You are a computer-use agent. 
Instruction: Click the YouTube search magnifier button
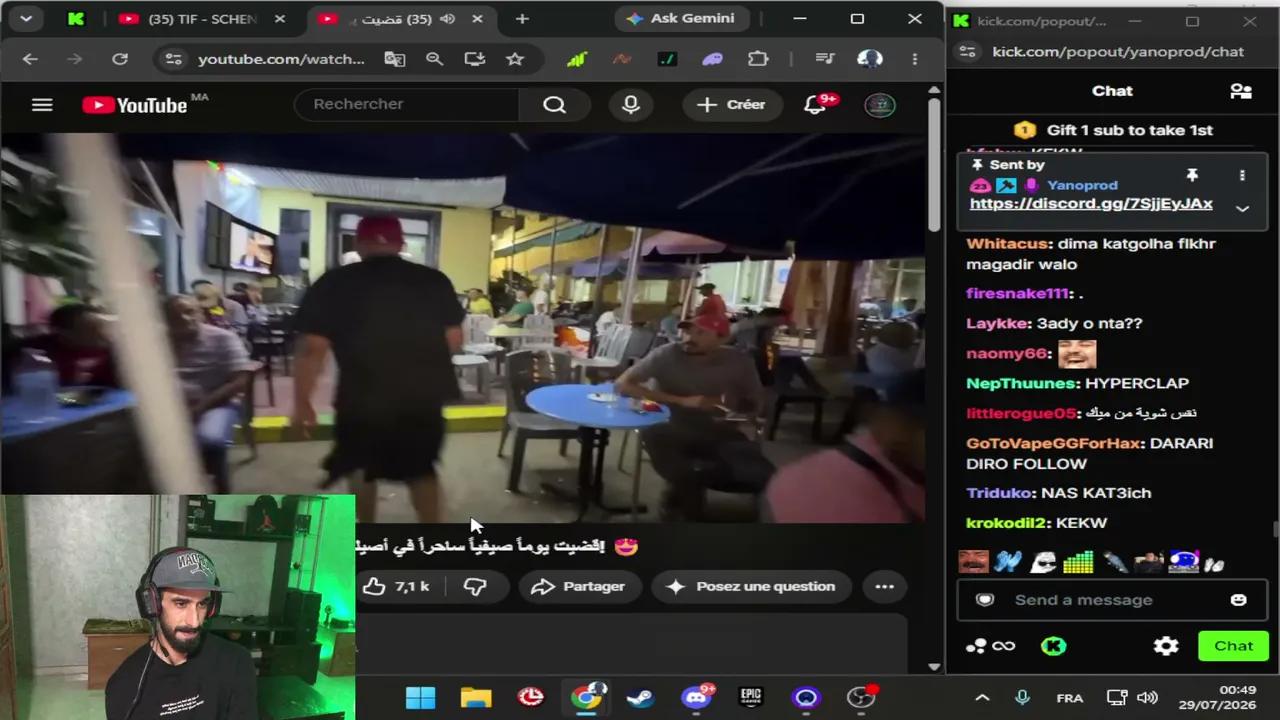[x=554, y=105]
